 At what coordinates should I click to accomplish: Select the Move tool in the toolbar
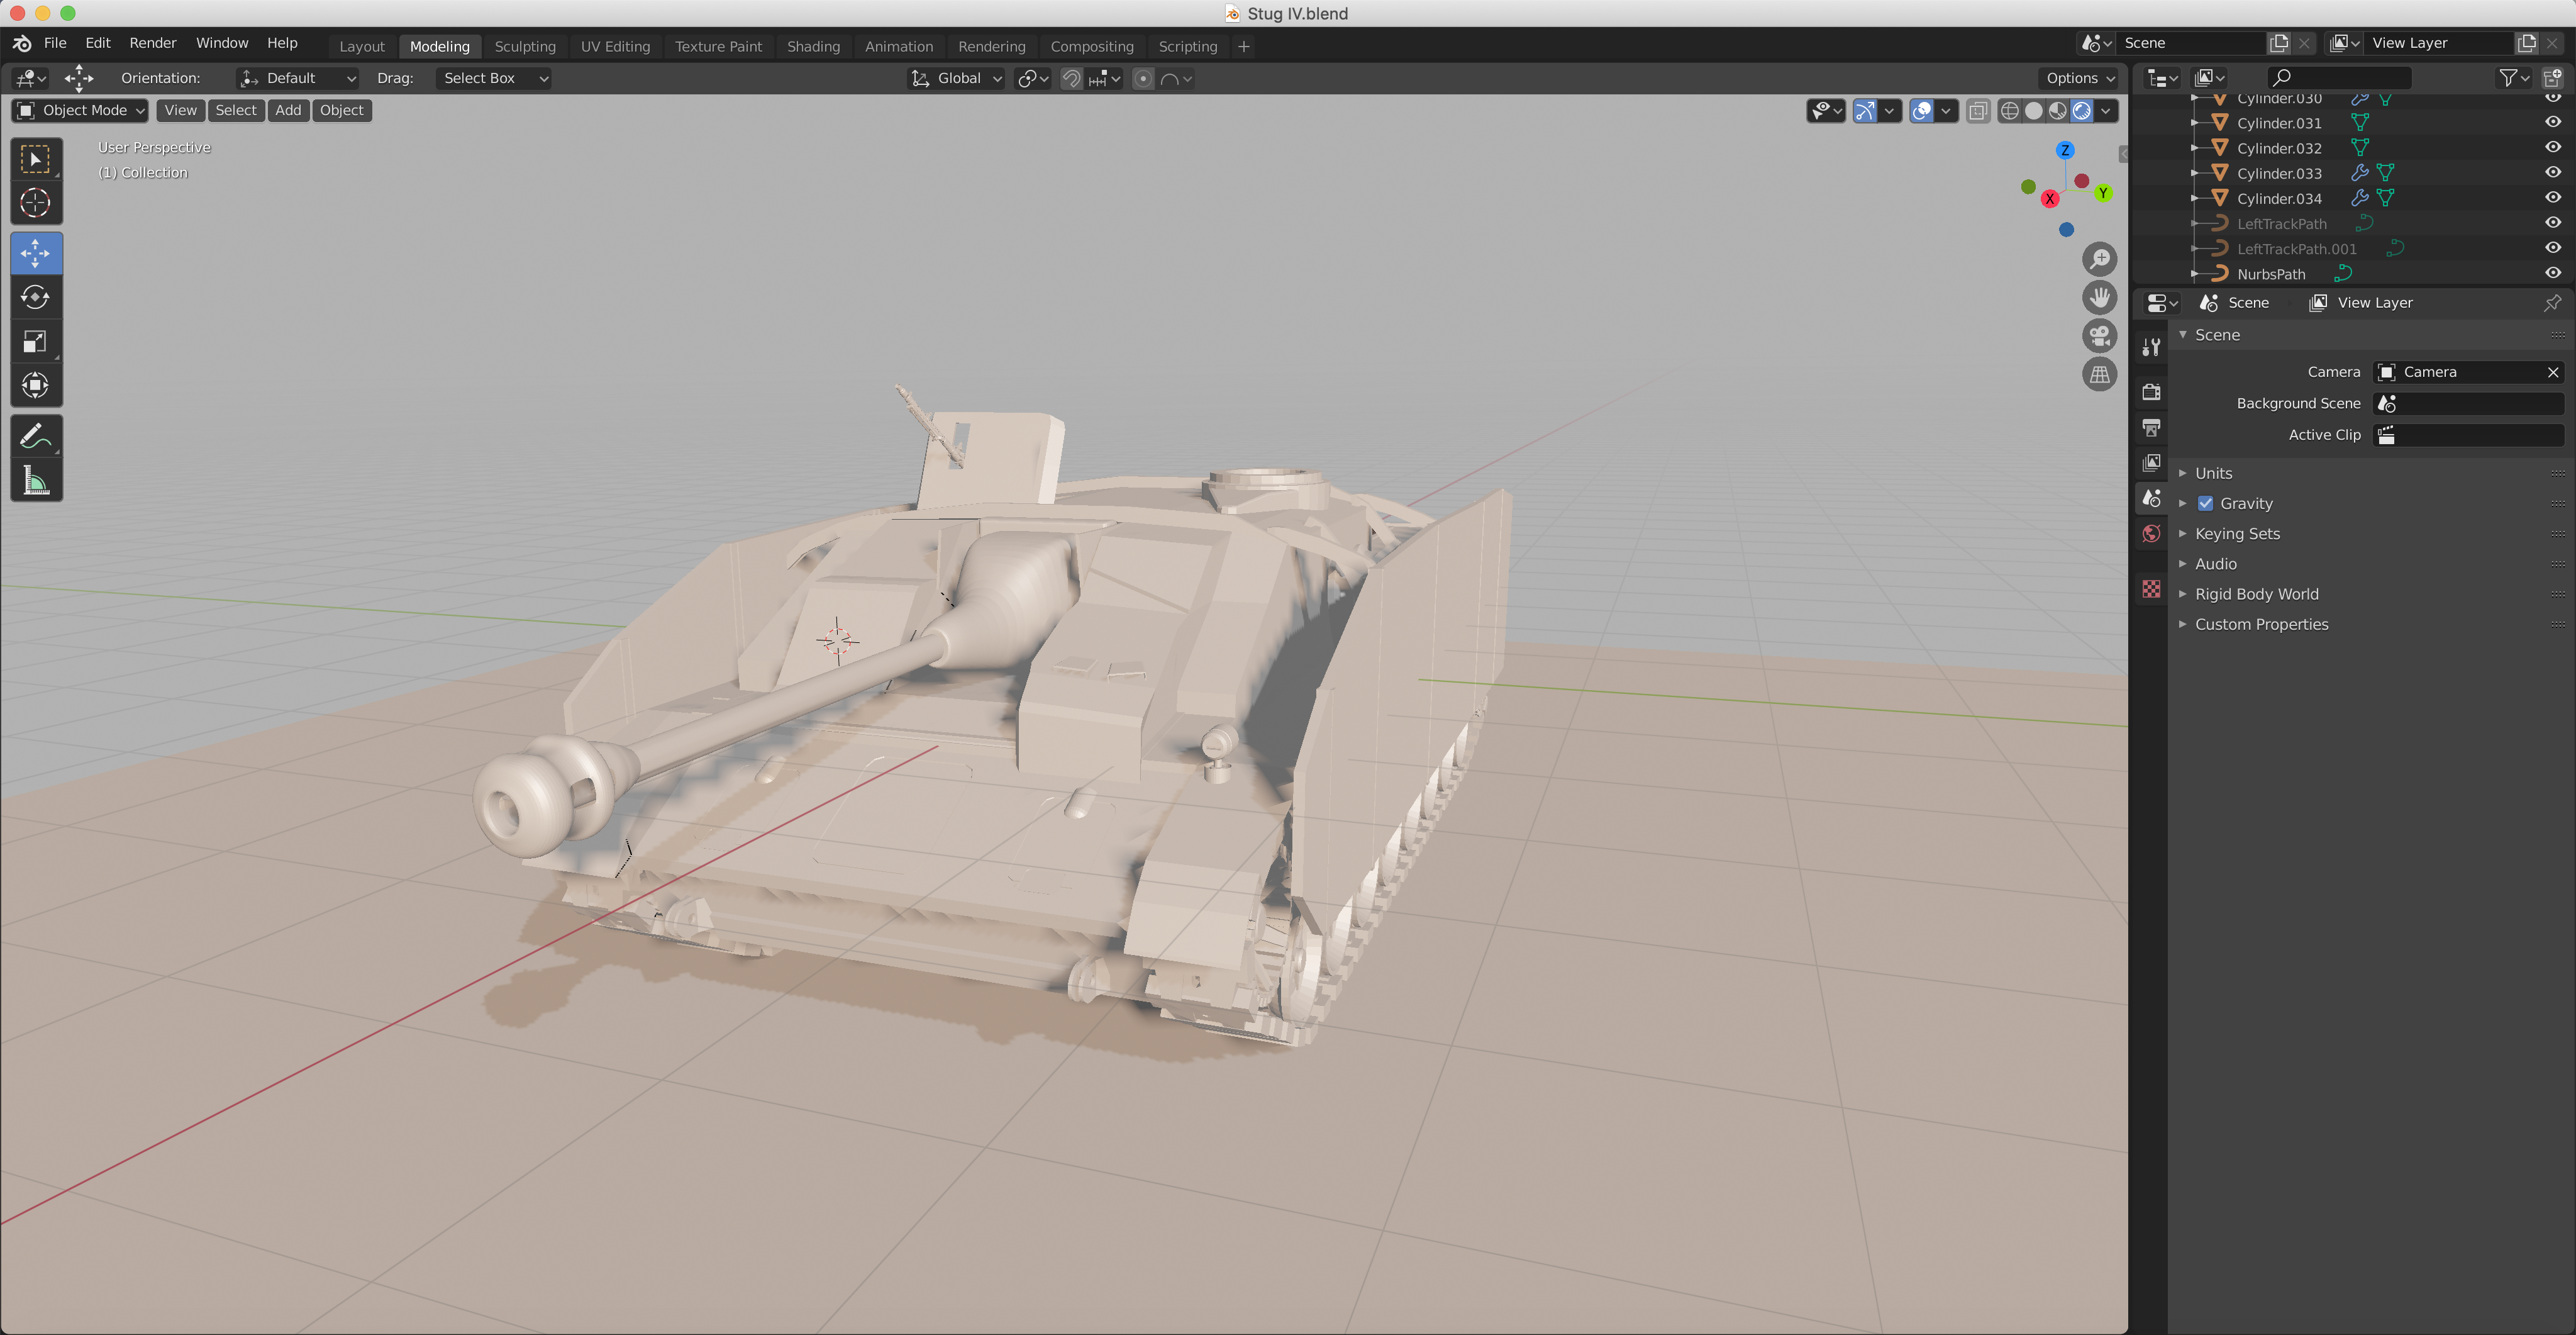tap(36, 253)
